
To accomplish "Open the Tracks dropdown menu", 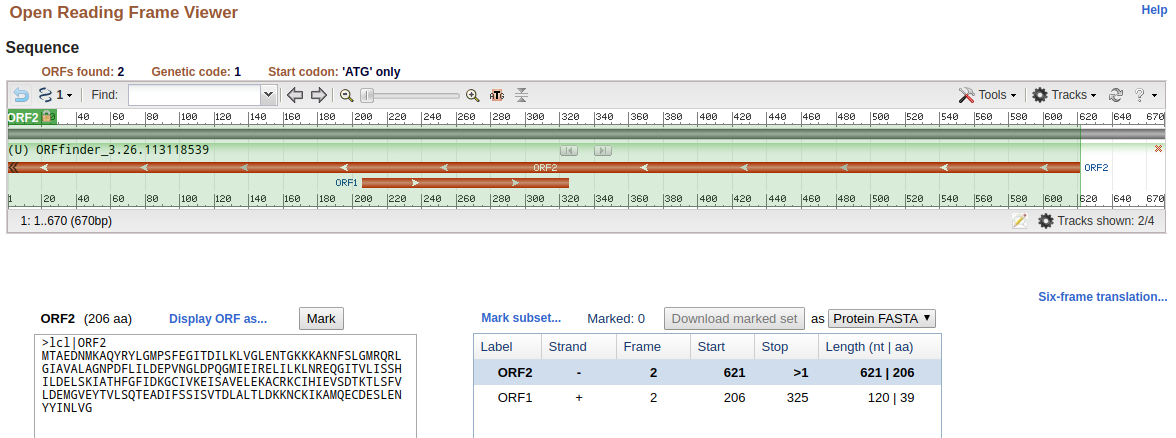I will [1064, 95].
